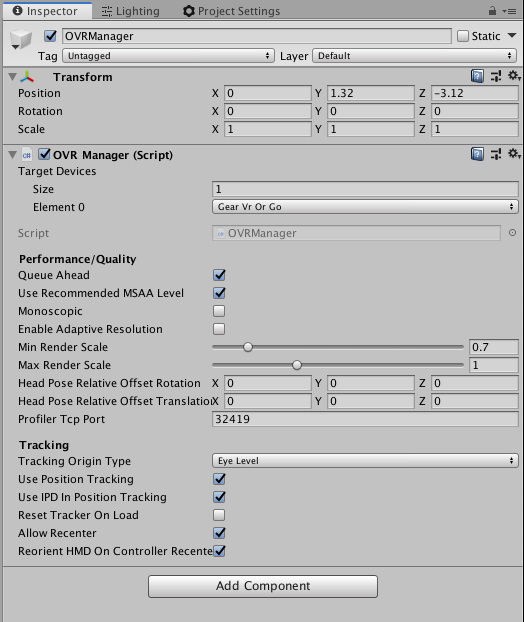Open OVR Manager gear settings menu
Image resolution: width=524 pixels, height=622 pixels.
tap(514, 154)
